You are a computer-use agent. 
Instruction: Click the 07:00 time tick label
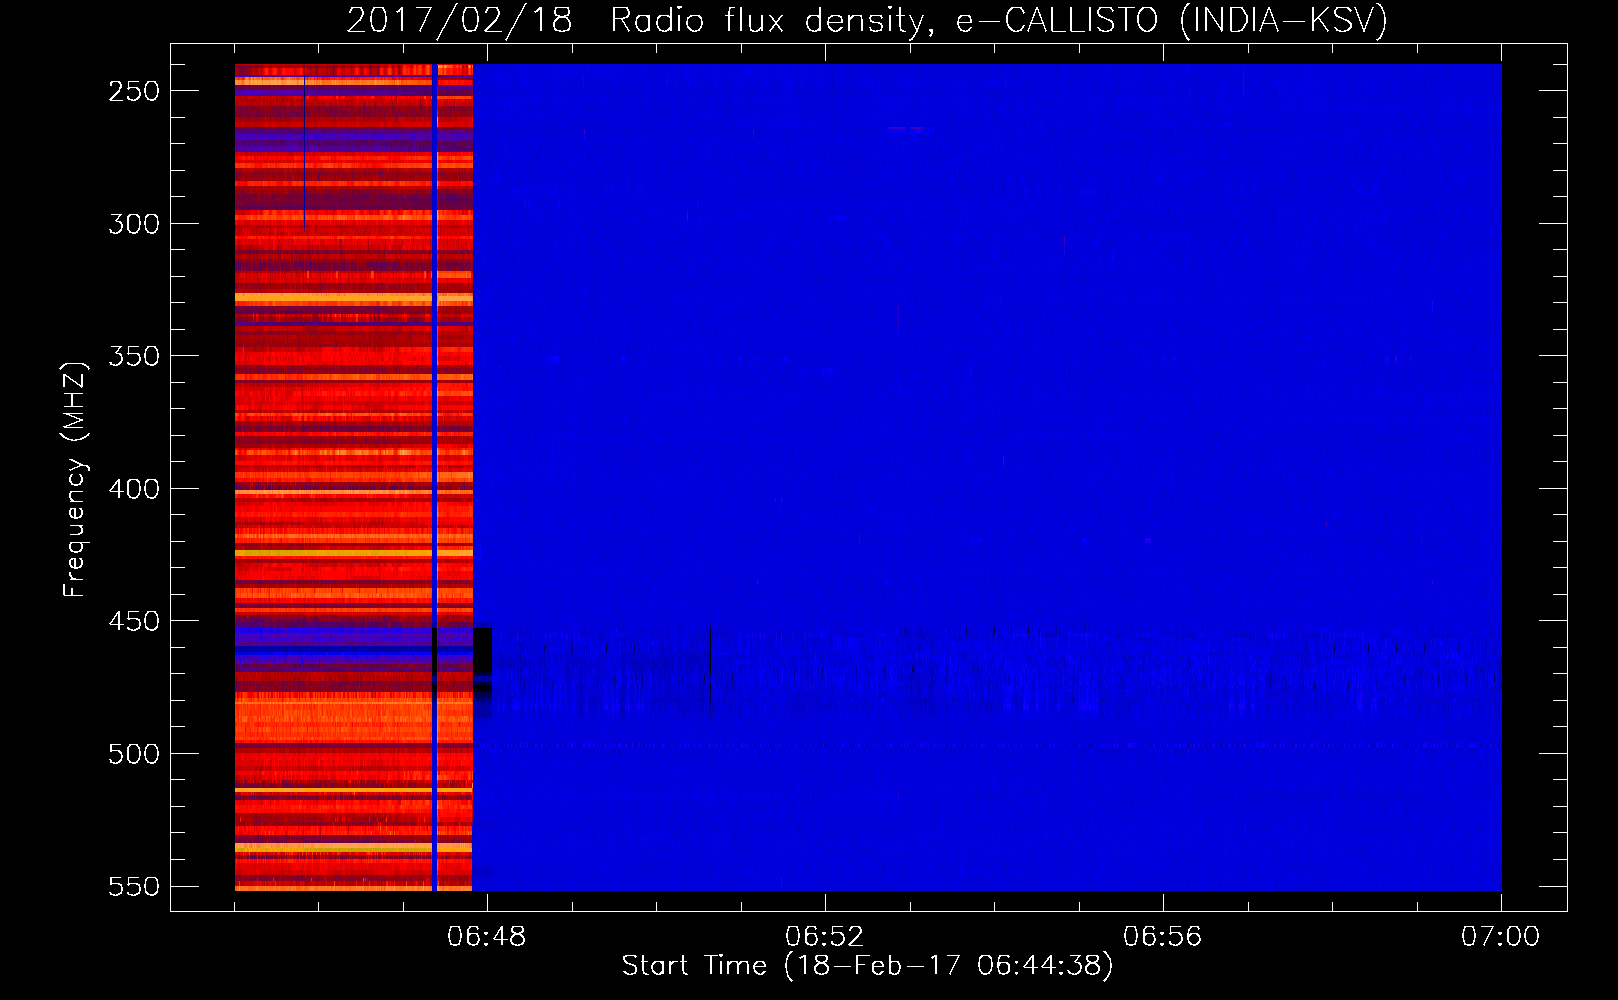pos(1501,937)
